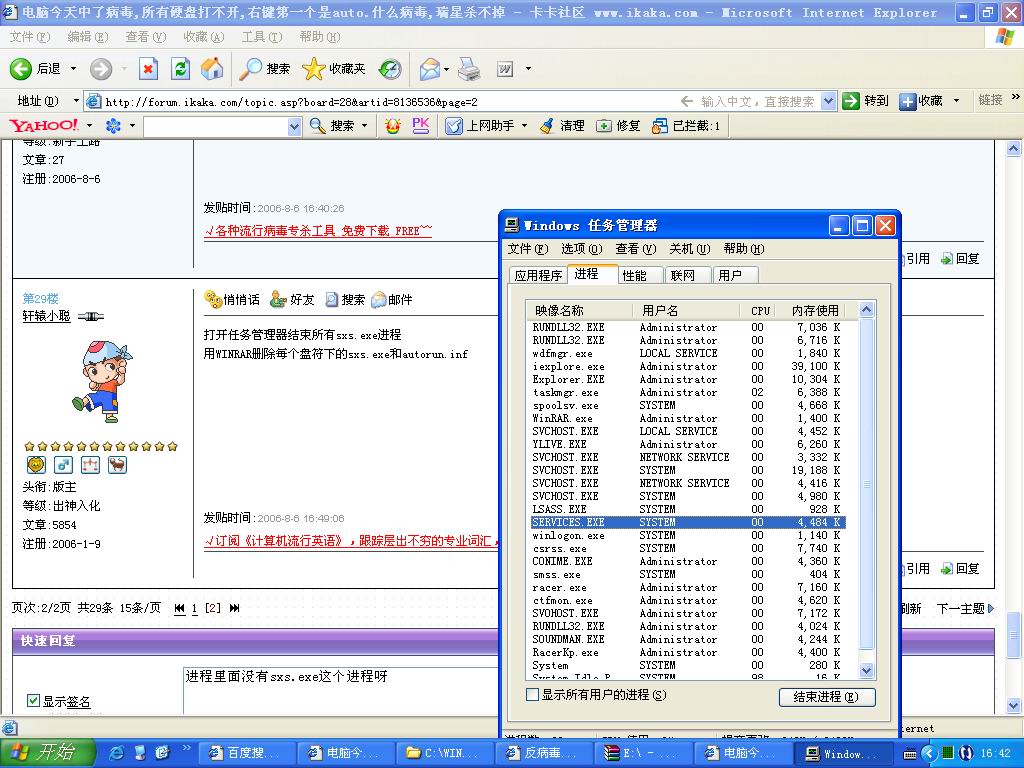Toggle the 显示签名 checkbox
The height and width of the screenshot is (768, 1024).
click(33, 701)
